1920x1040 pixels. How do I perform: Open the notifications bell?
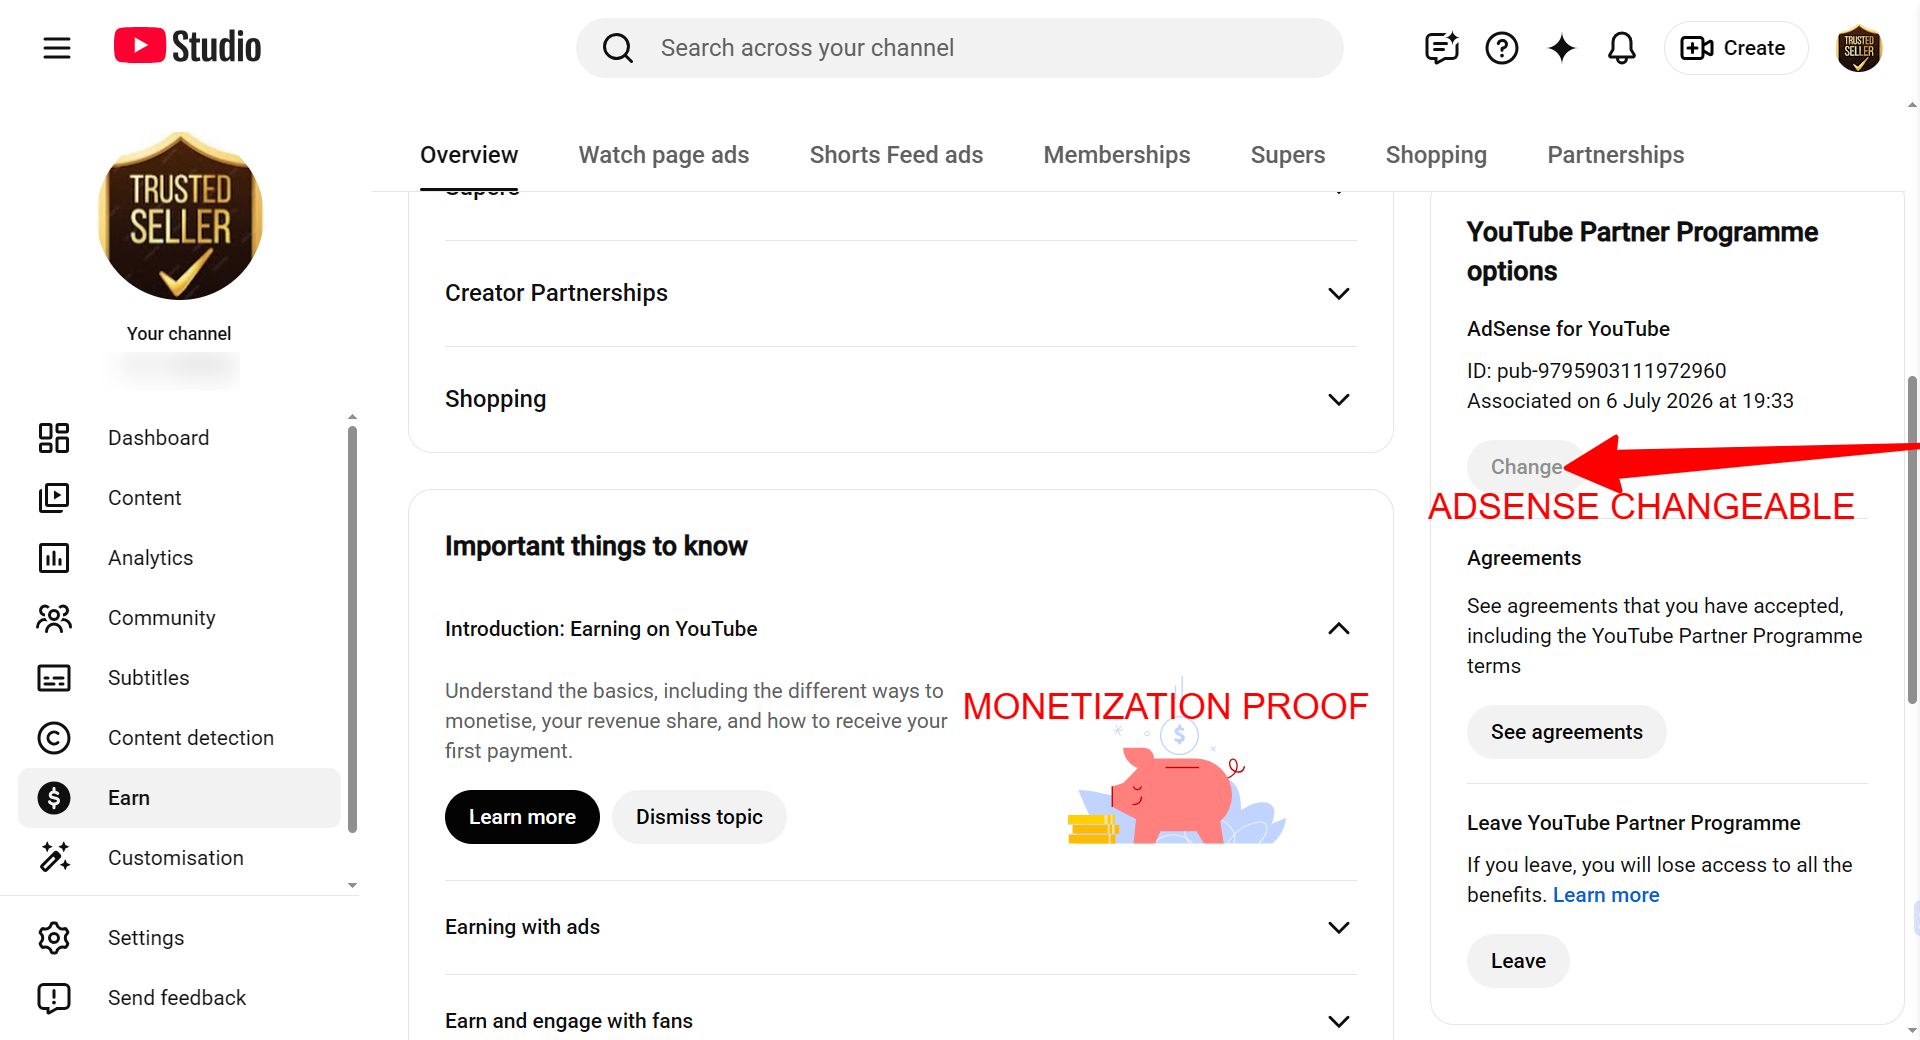pos(1621,48)
